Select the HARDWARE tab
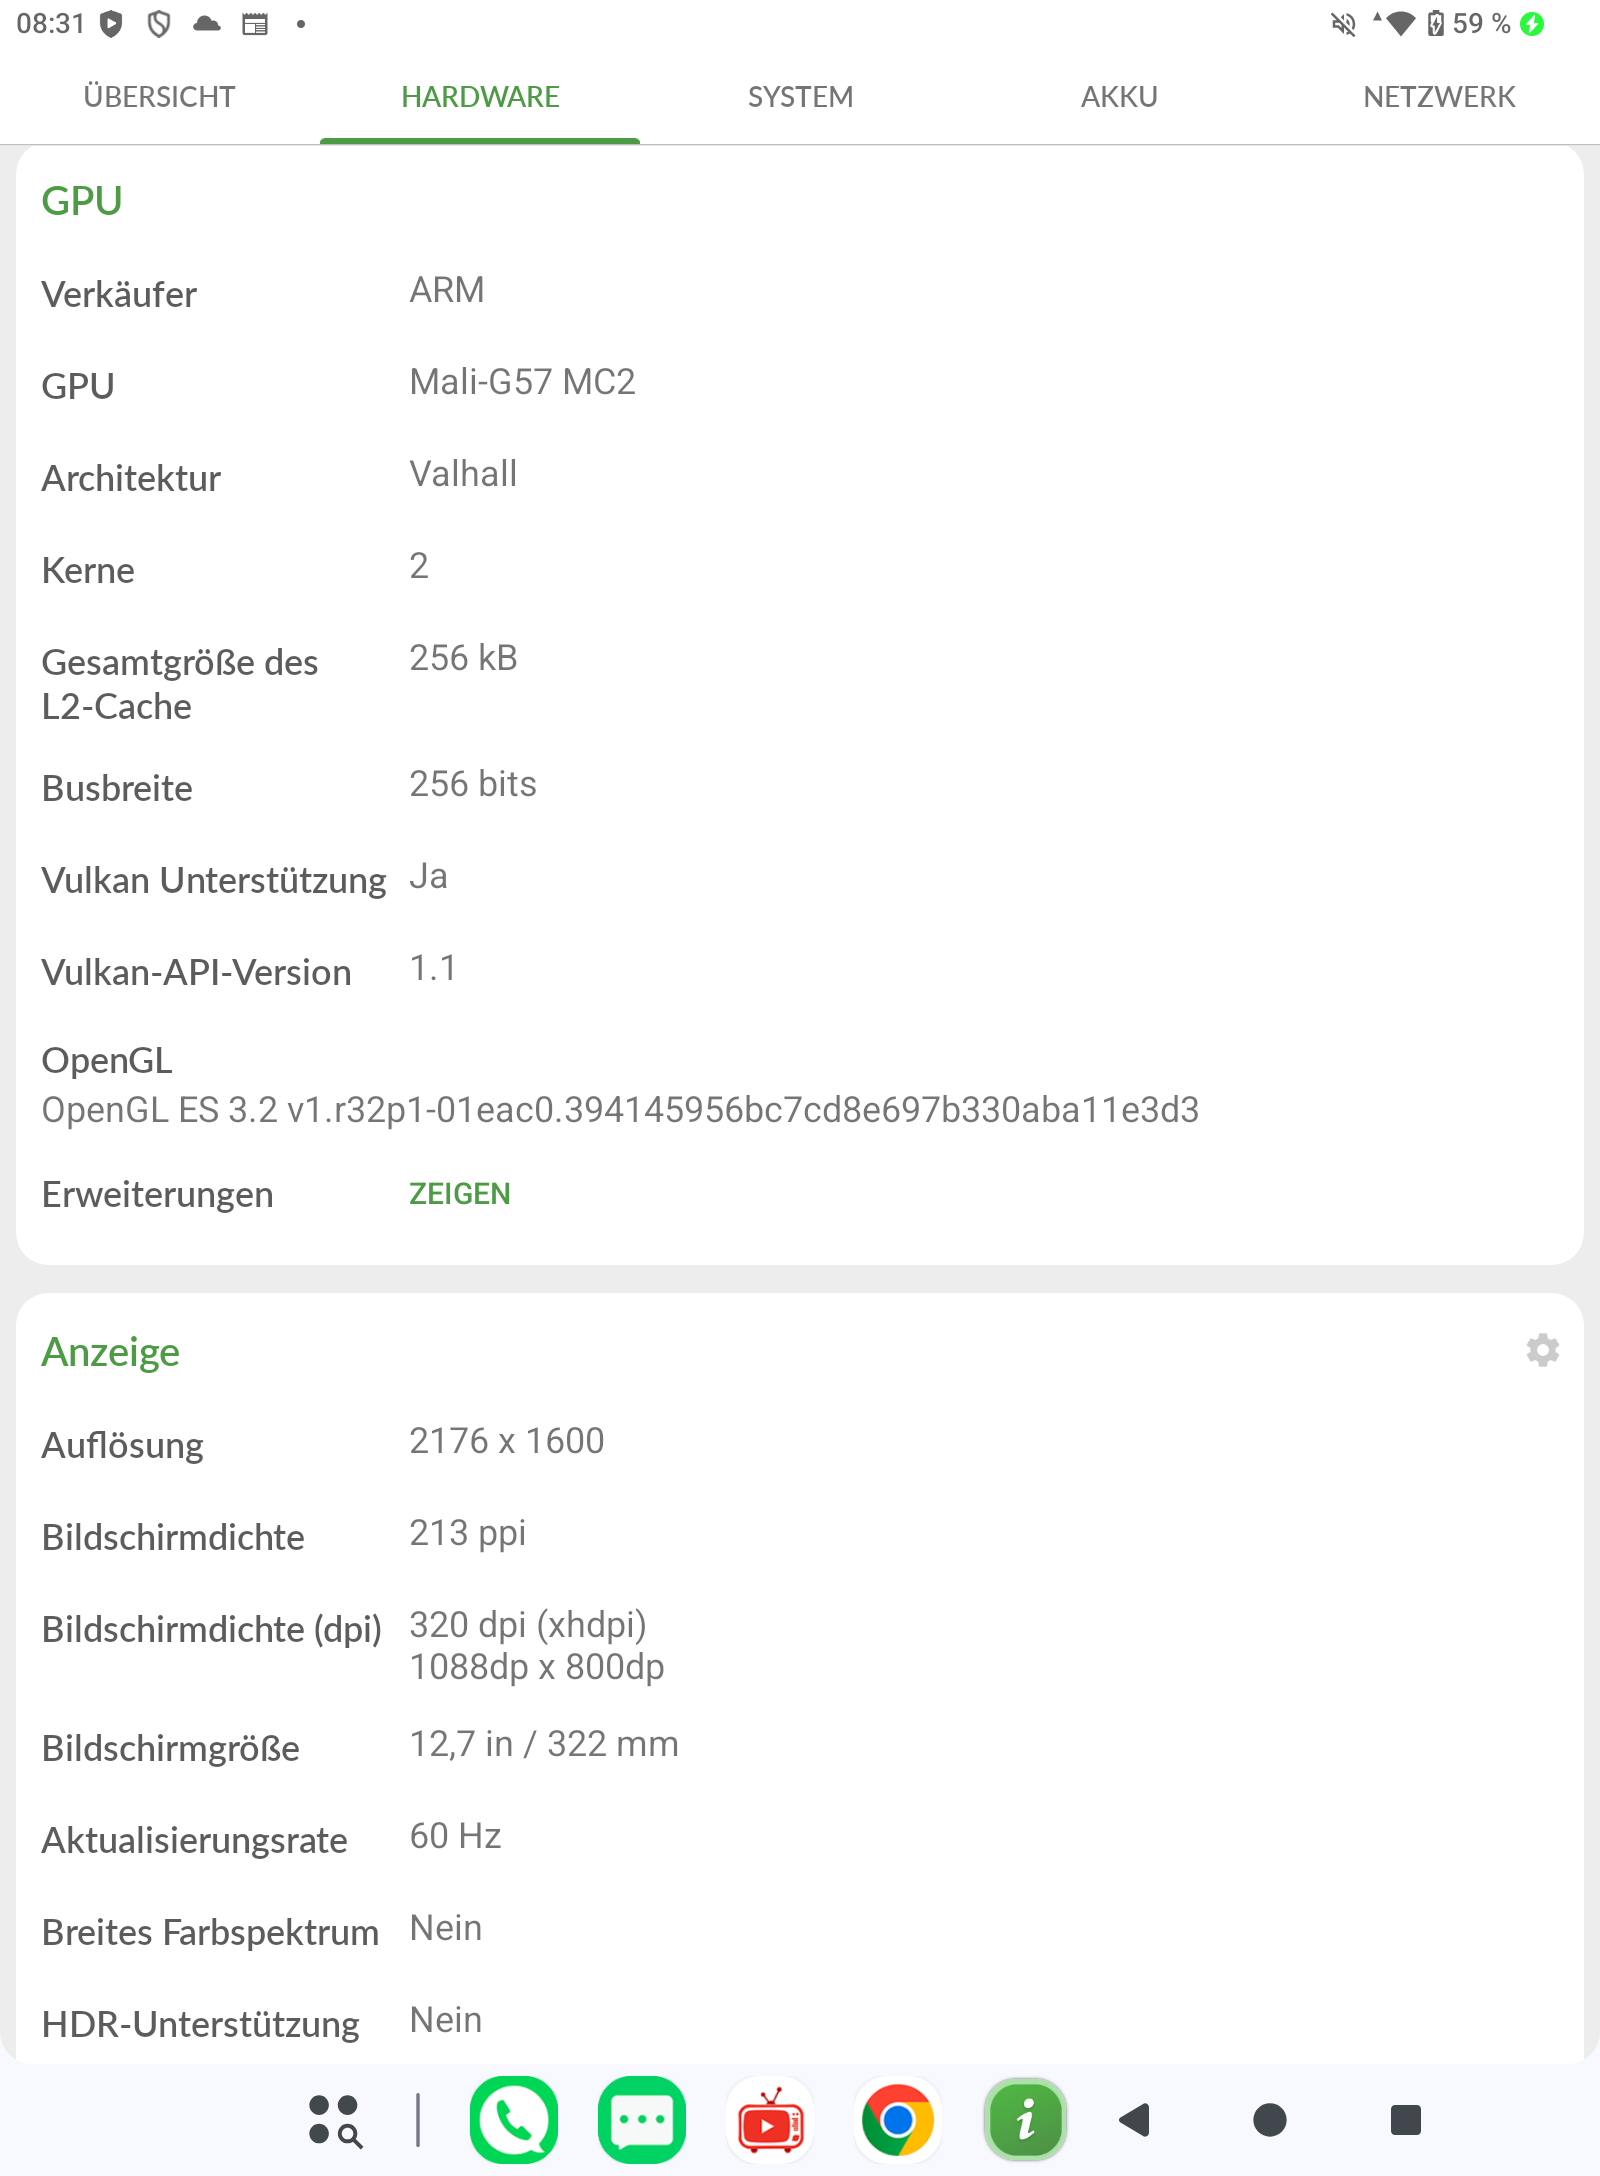The image size is (1600, 2176). pos(480,97)
